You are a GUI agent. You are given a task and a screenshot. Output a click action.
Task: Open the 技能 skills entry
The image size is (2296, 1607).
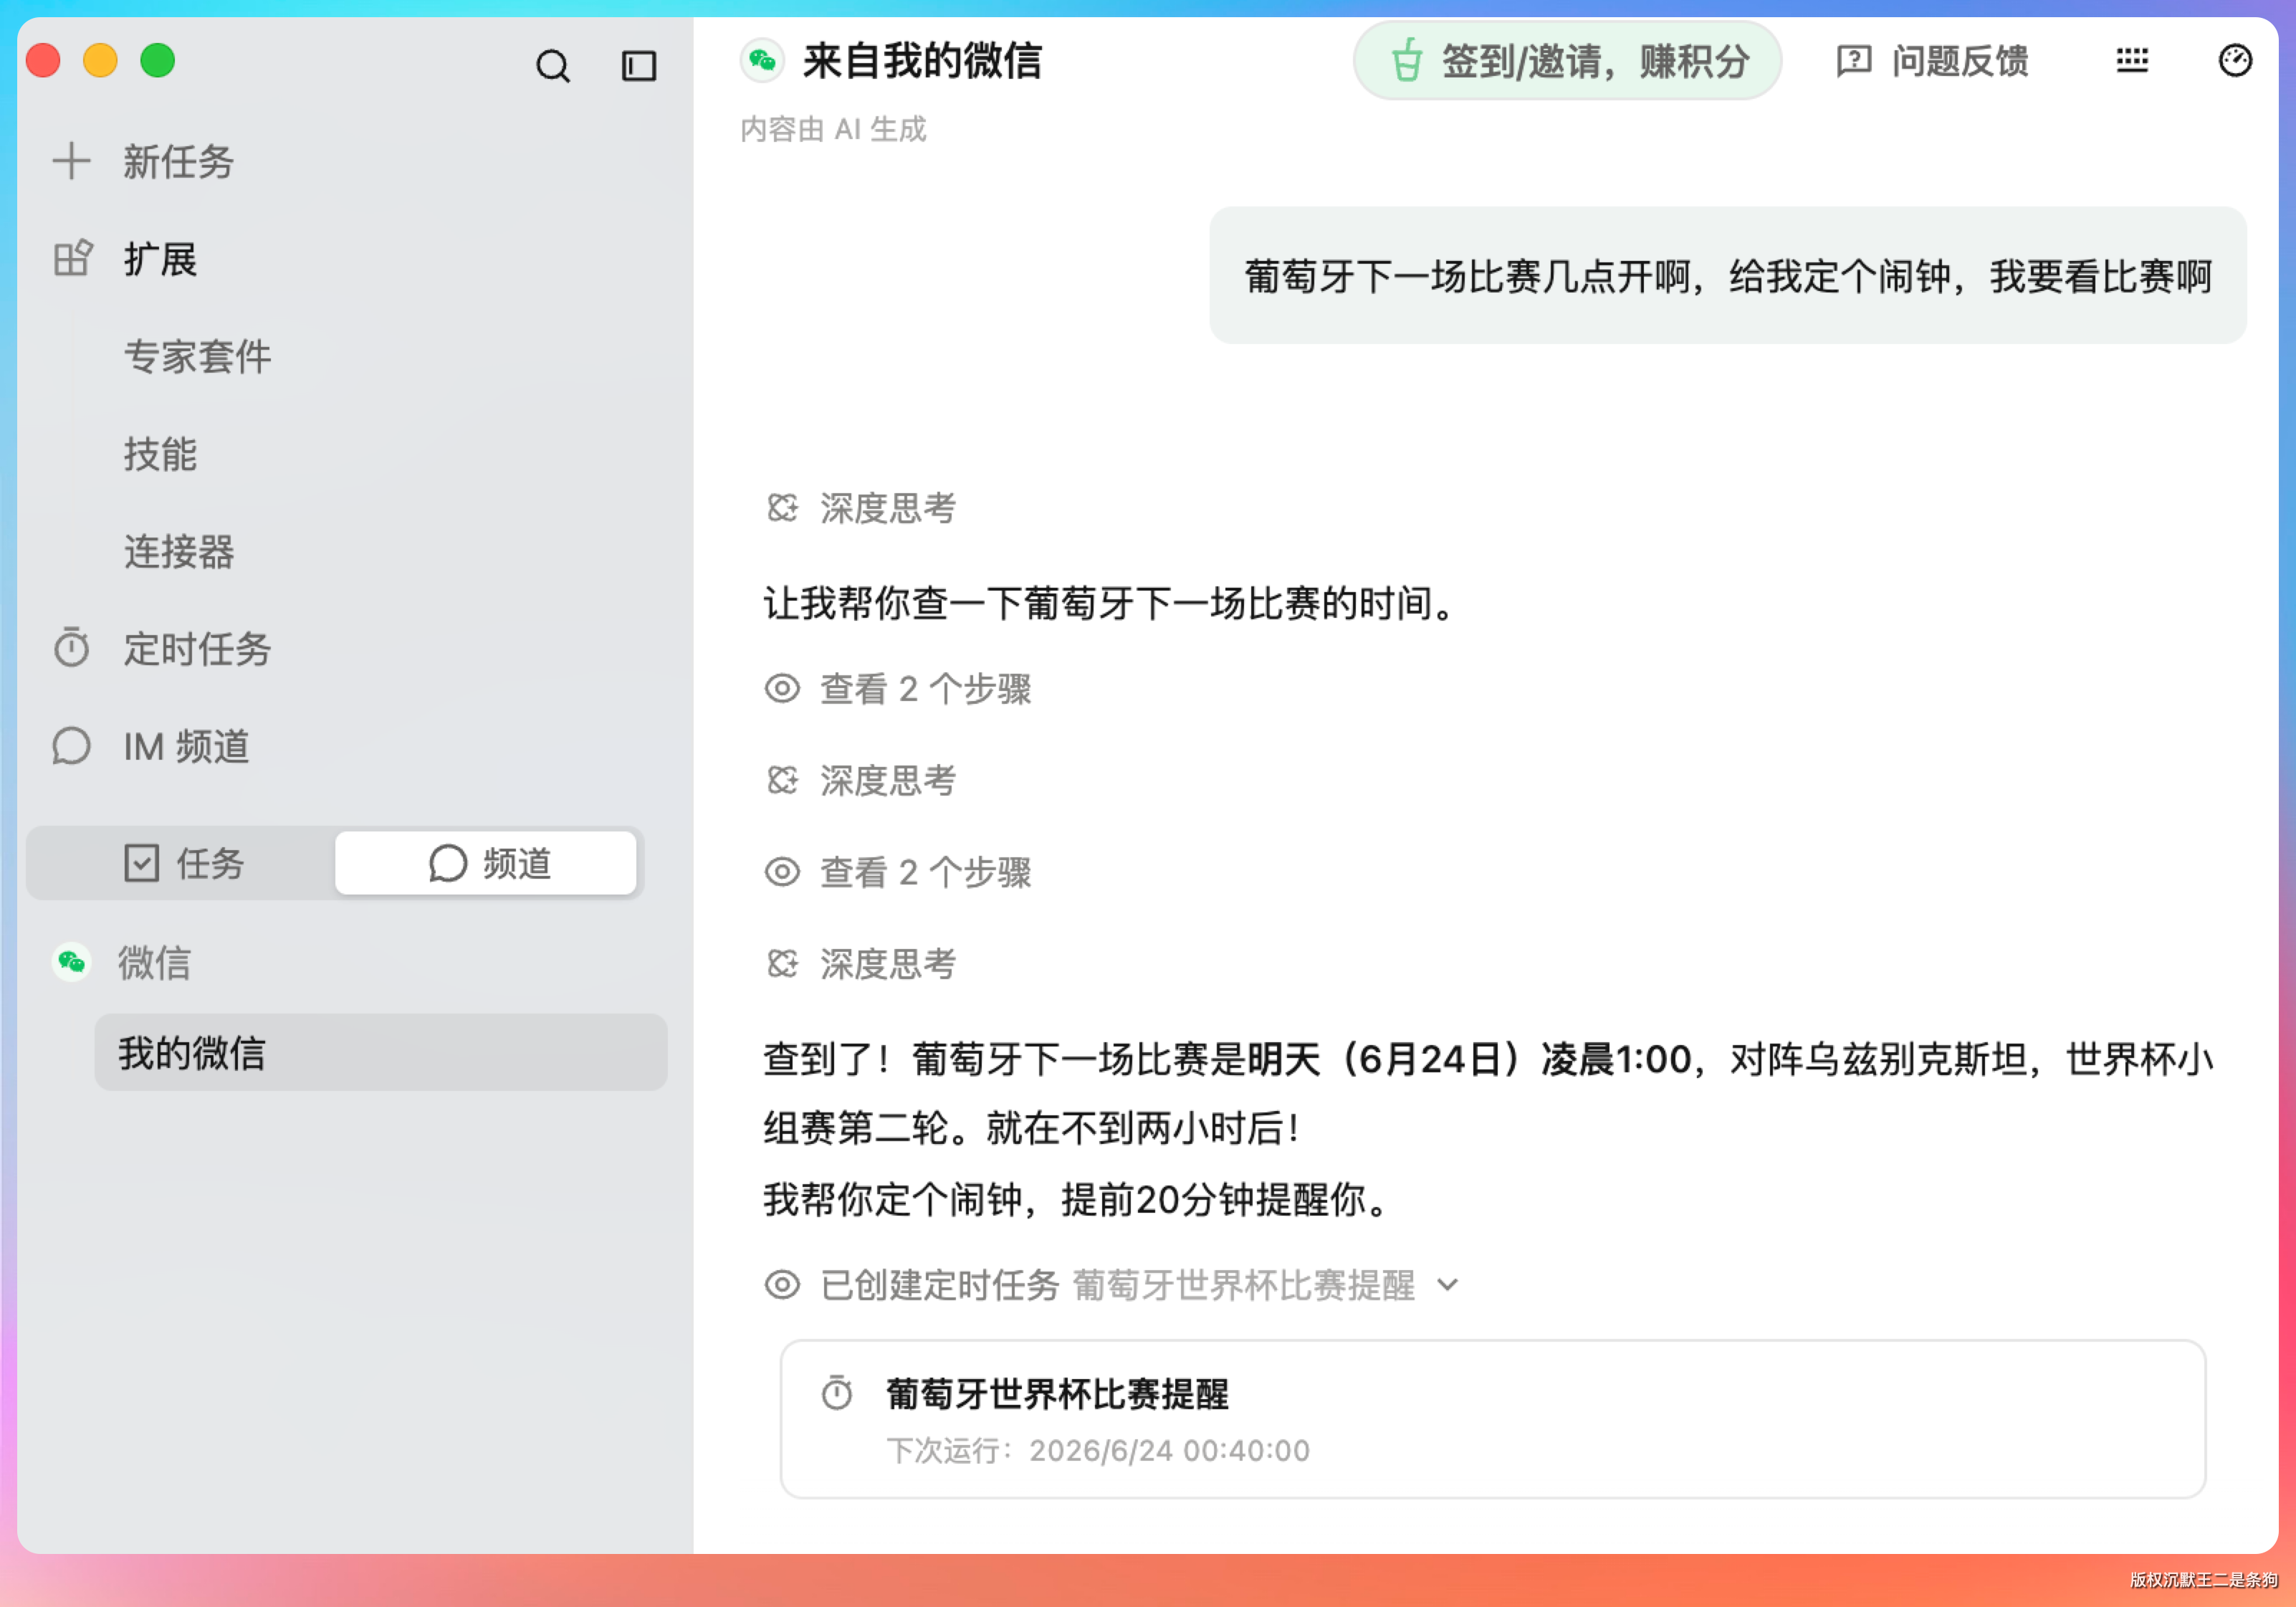160,454
